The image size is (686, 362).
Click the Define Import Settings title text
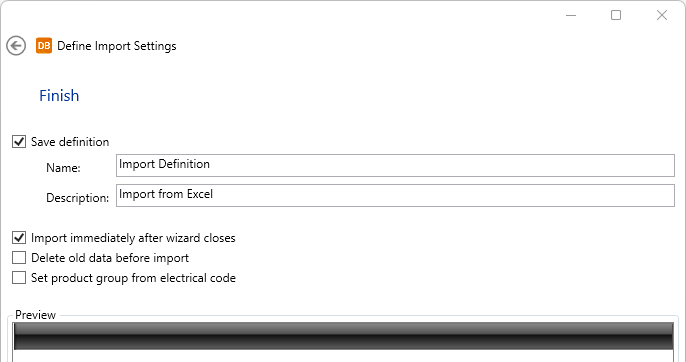(x=117, y=46)
